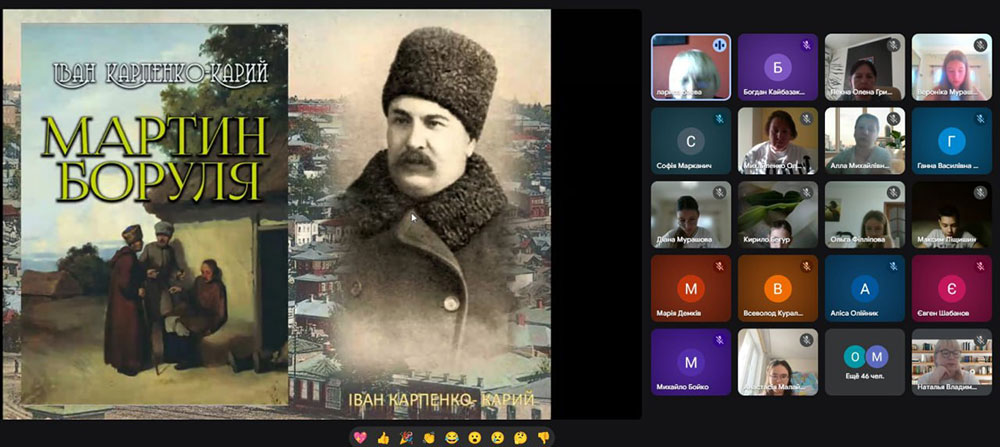
Task: Send the party popper reaction
Action: pyautogui.click(x=406, y=438)
